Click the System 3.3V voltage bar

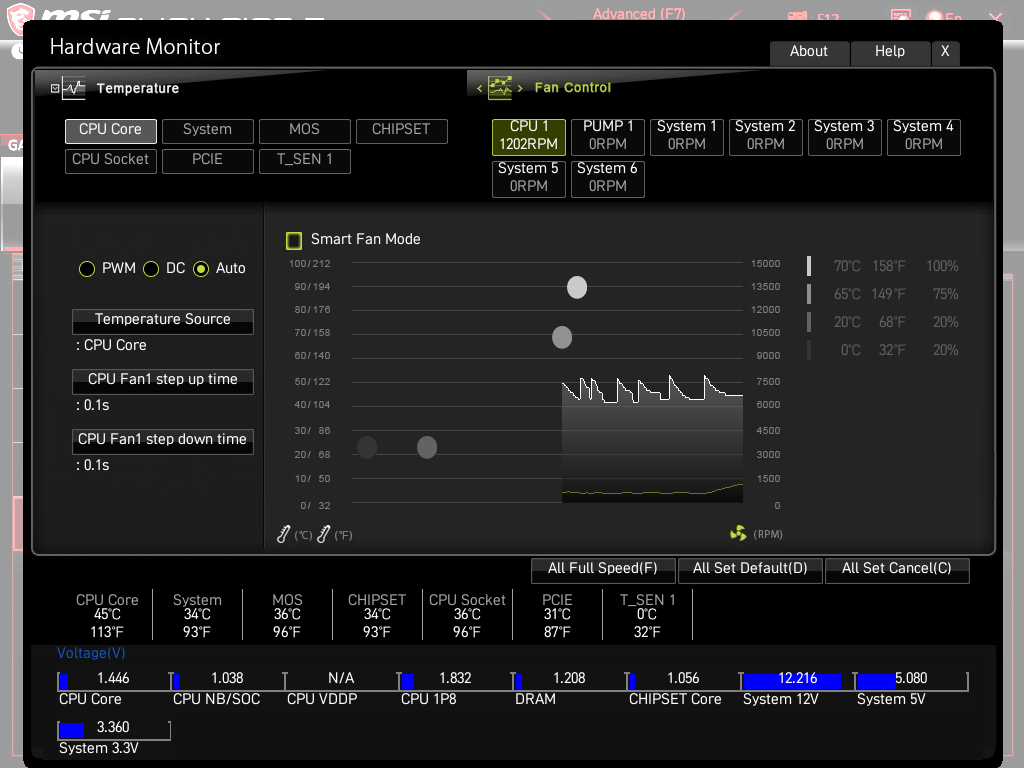tap(114, 729)
